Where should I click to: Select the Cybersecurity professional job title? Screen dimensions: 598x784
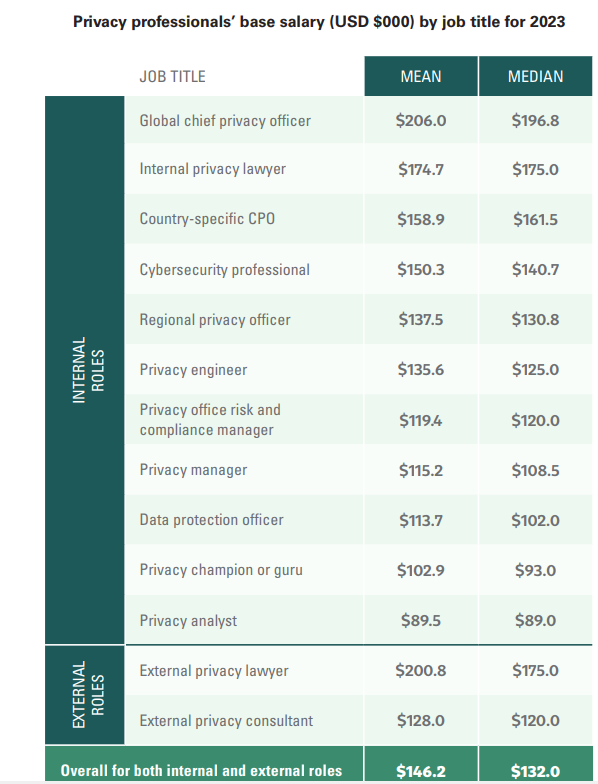click(224, 270)
